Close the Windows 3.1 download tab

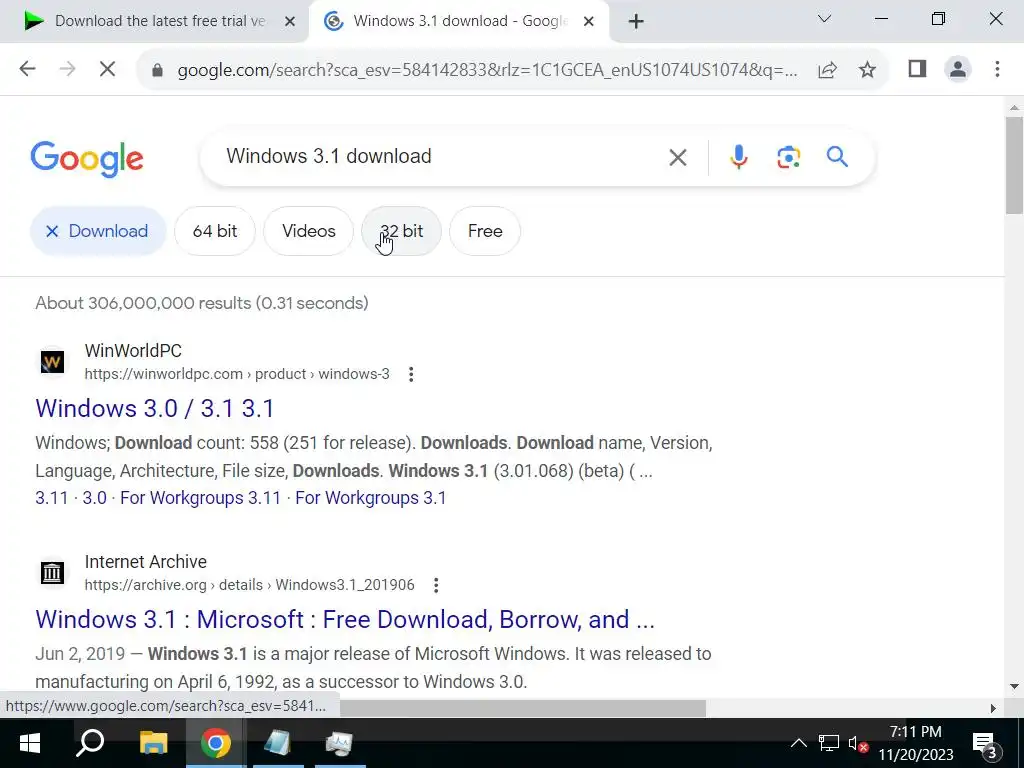click(588, 22)
